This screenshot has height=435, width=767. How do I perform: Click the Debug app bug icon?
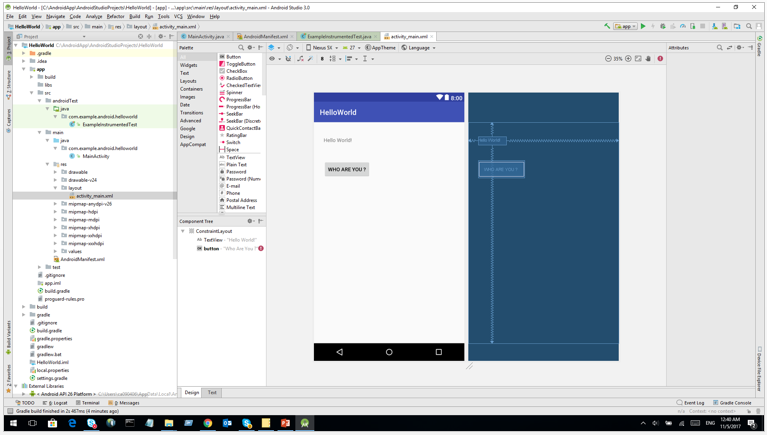coord(662,26)
